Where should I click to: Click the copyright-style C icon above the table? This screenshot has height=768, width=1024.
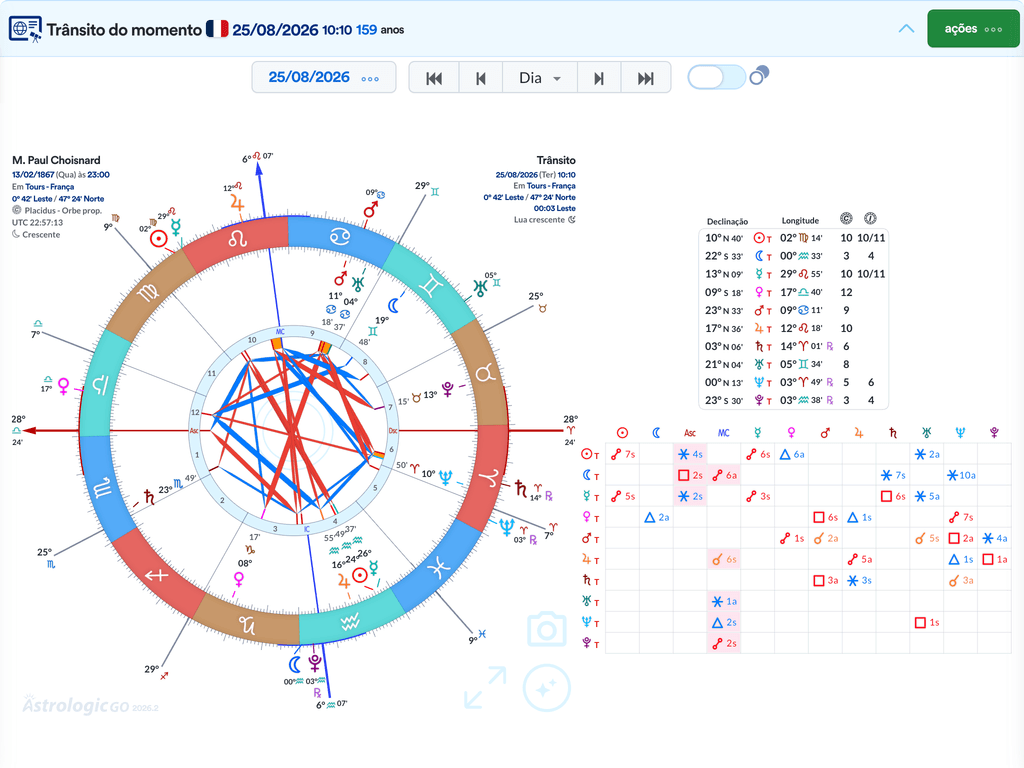point(846,219)
